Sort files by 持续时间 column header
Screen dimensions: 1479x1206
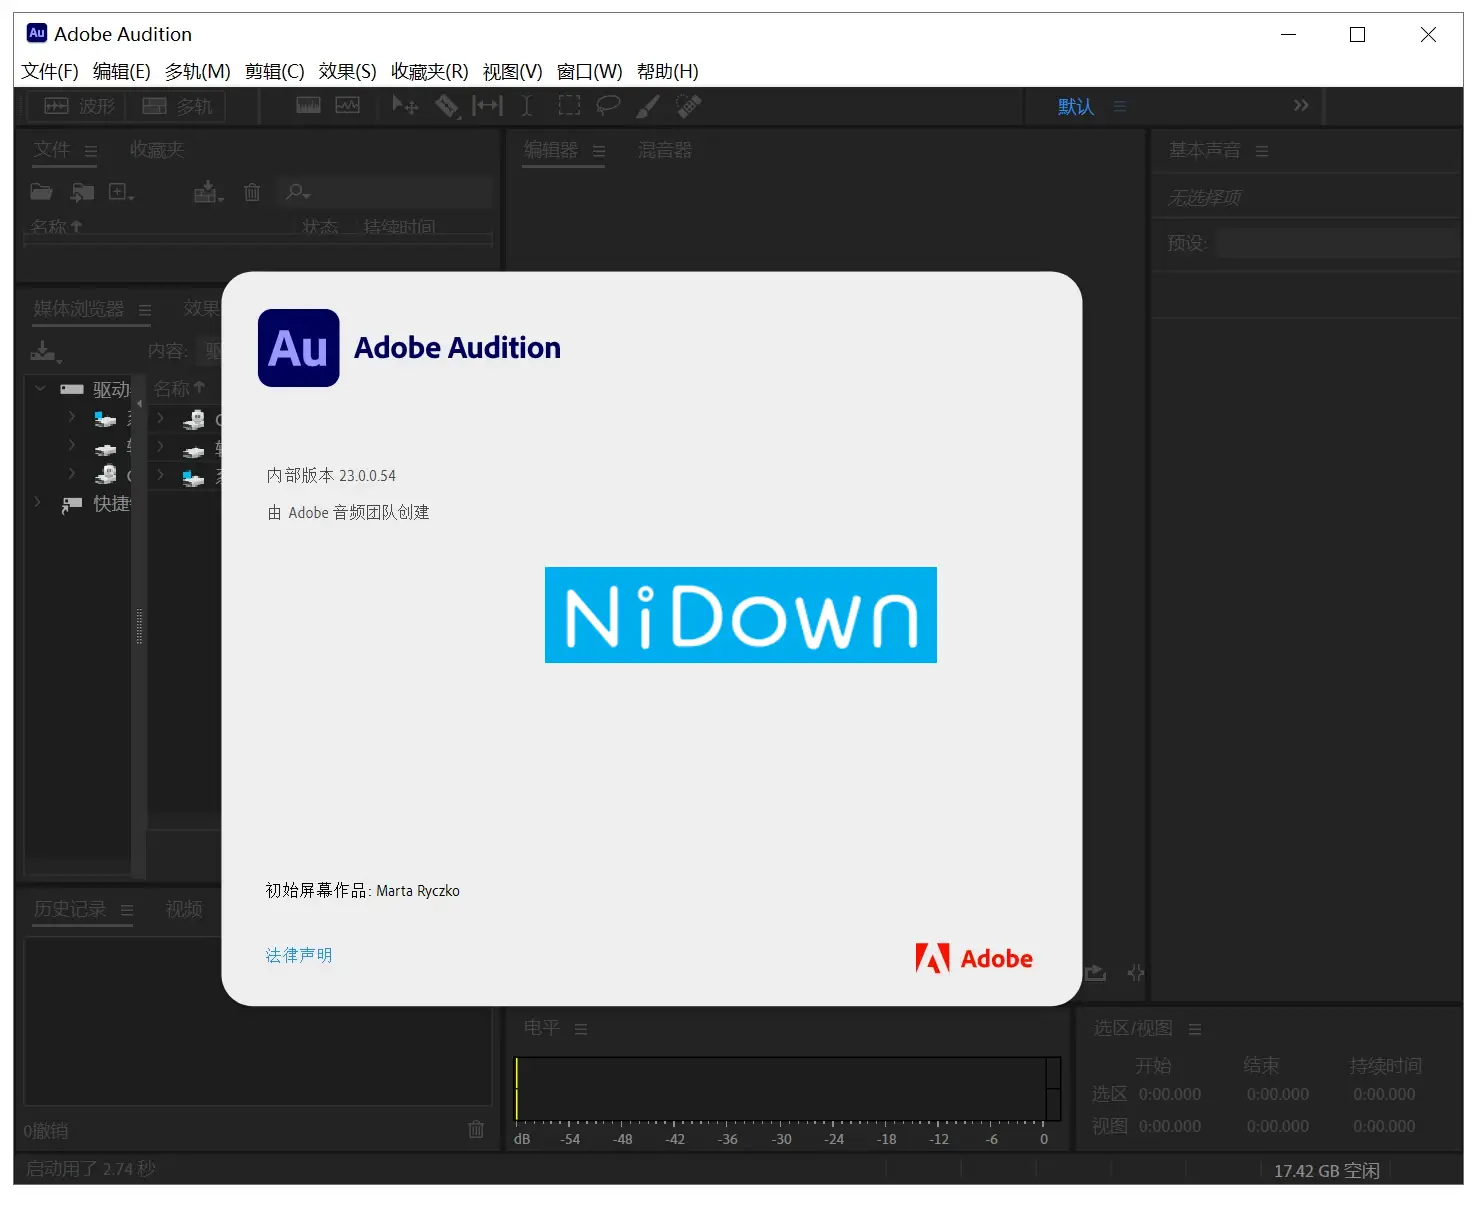(x=399, y=227)
